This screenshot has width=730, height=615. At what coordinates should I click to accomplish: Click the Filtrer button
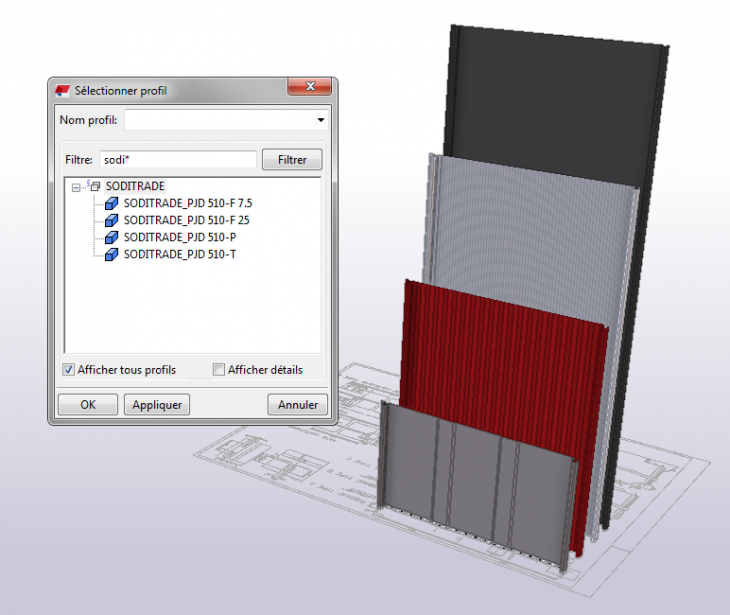tap(292, 160)
